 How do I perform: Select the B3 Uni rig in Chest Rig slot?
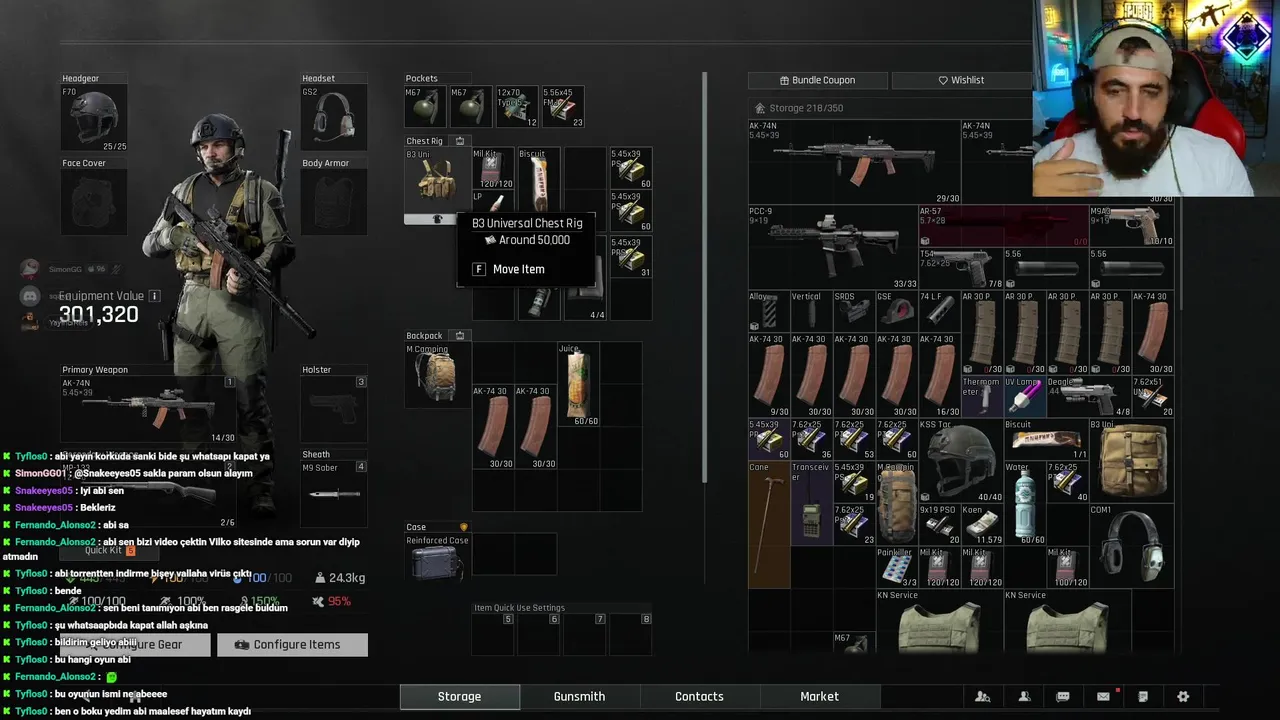click(x=435, y=181)
